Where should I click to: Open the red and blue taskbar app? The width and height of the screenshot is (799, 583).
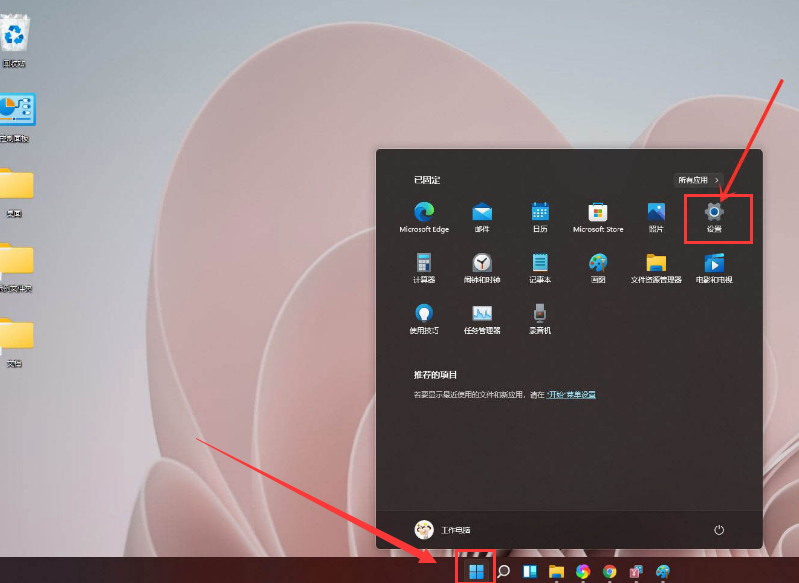coord(636,572)
